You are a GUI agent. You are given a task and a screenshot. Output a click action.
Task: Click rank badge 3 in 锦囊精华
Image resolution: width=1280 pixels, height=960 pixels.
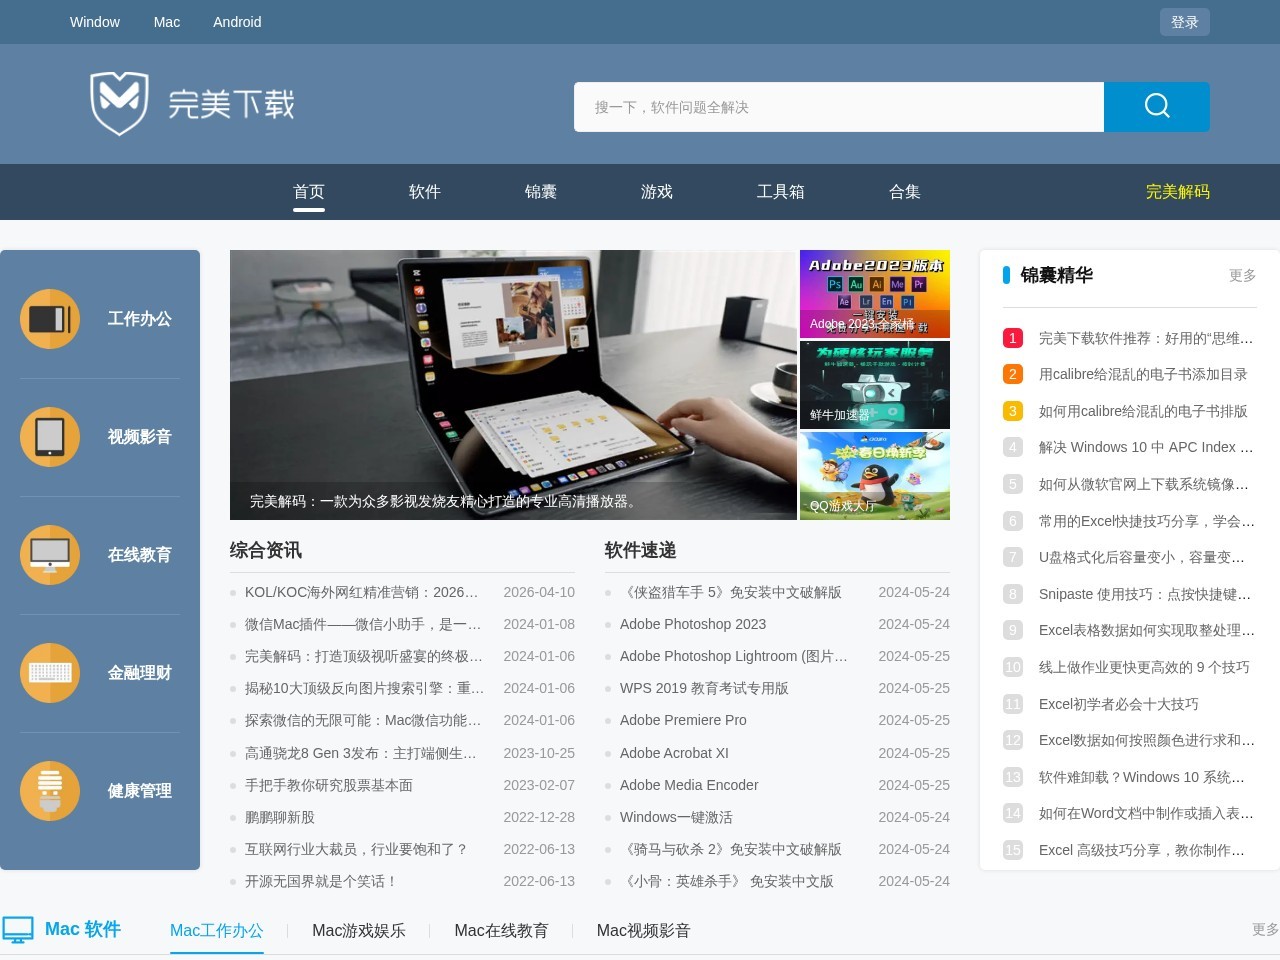pos(1013,411)
